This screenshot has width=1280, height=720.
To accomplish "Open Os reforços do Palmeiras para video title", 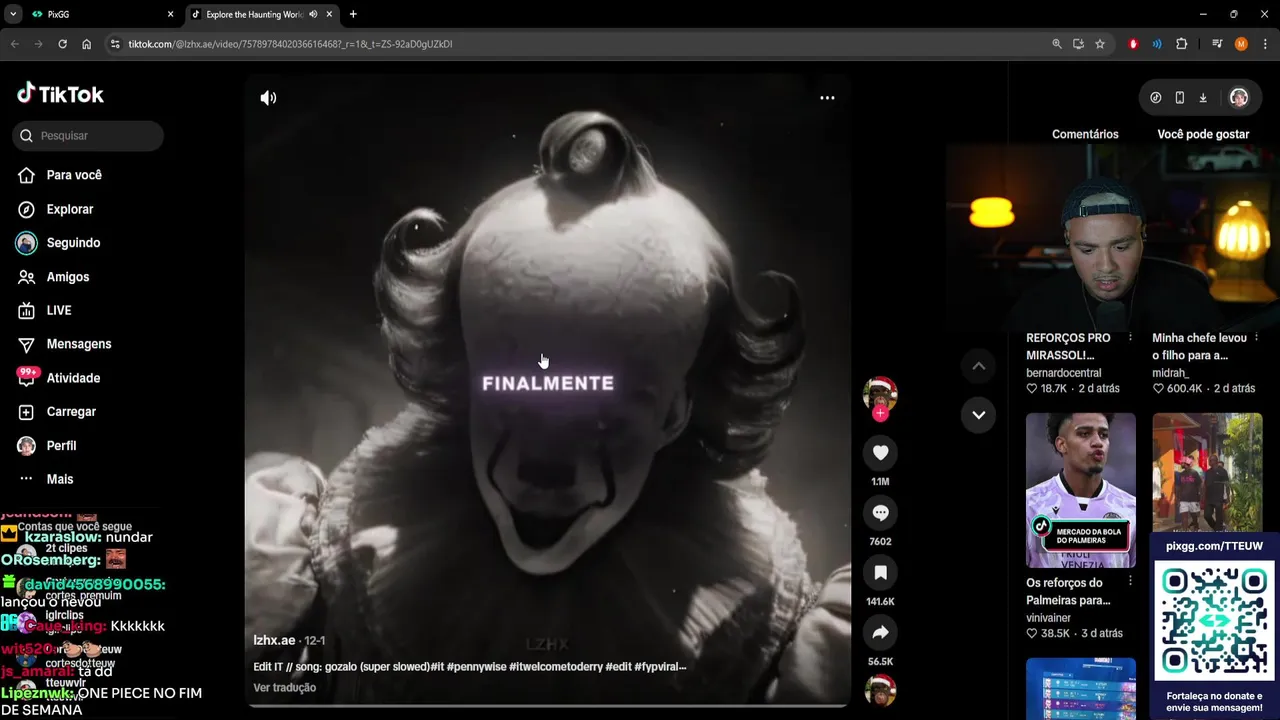I will (1068, 592).
